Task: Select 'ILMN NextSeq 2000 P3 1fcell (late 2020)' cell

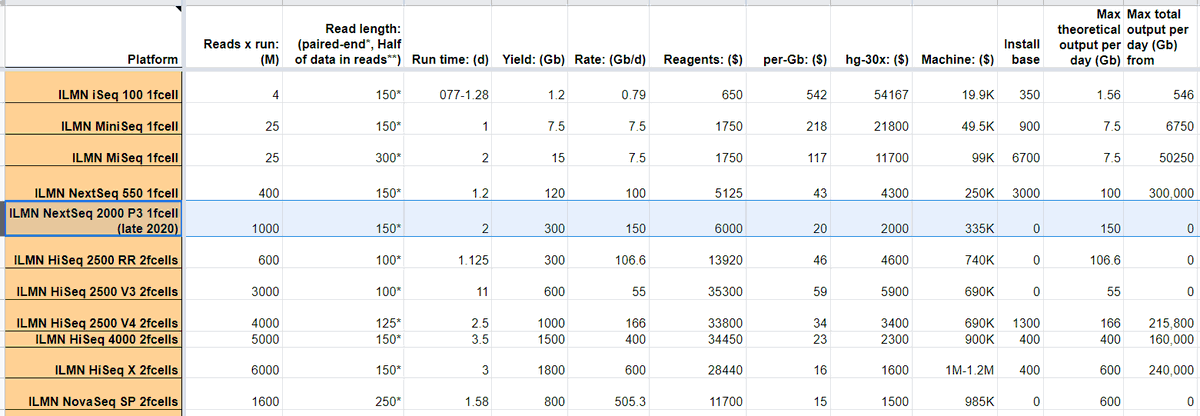Action: (x=95, y=219)
